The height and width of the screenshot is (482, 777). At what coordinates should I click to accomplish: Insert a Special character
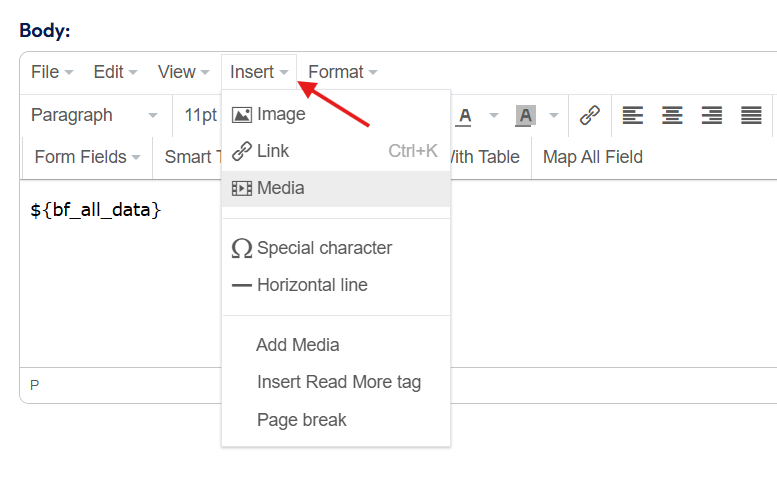(x=323, y=248)
